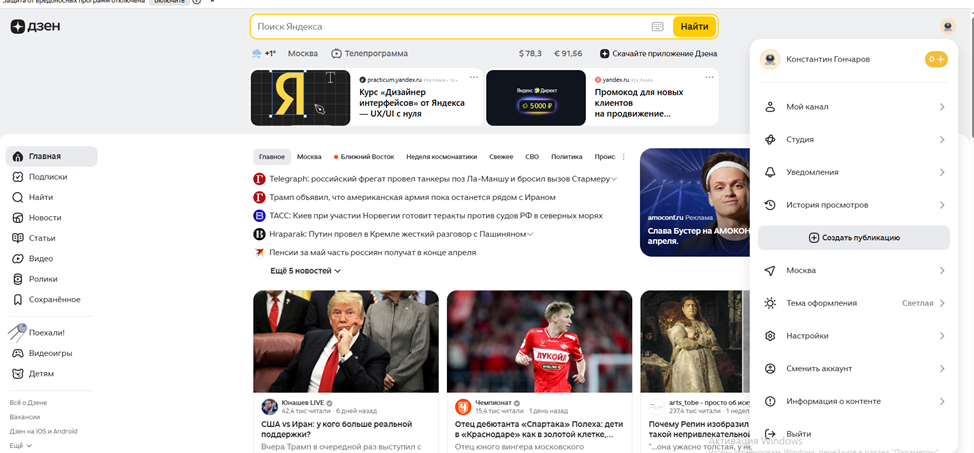
Task: Open ТАСС: Киев при участии Норвегии headline
Action: pyautogui.click(x=436, y=216)
